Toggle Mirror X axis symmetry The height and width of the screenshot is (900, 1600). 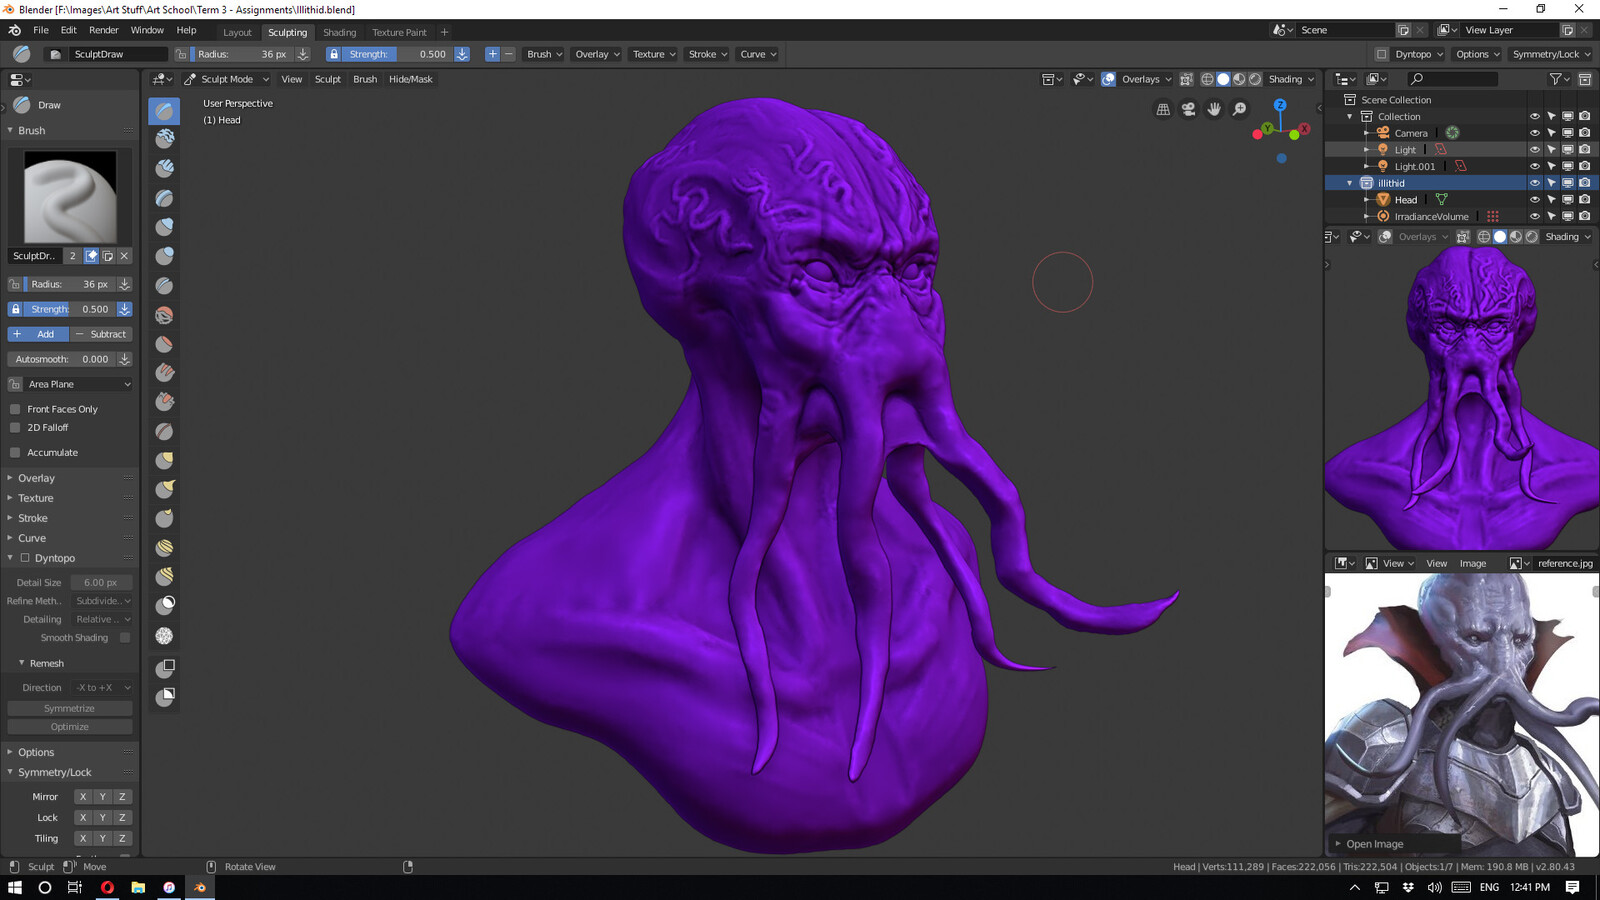tap(83, 797)
